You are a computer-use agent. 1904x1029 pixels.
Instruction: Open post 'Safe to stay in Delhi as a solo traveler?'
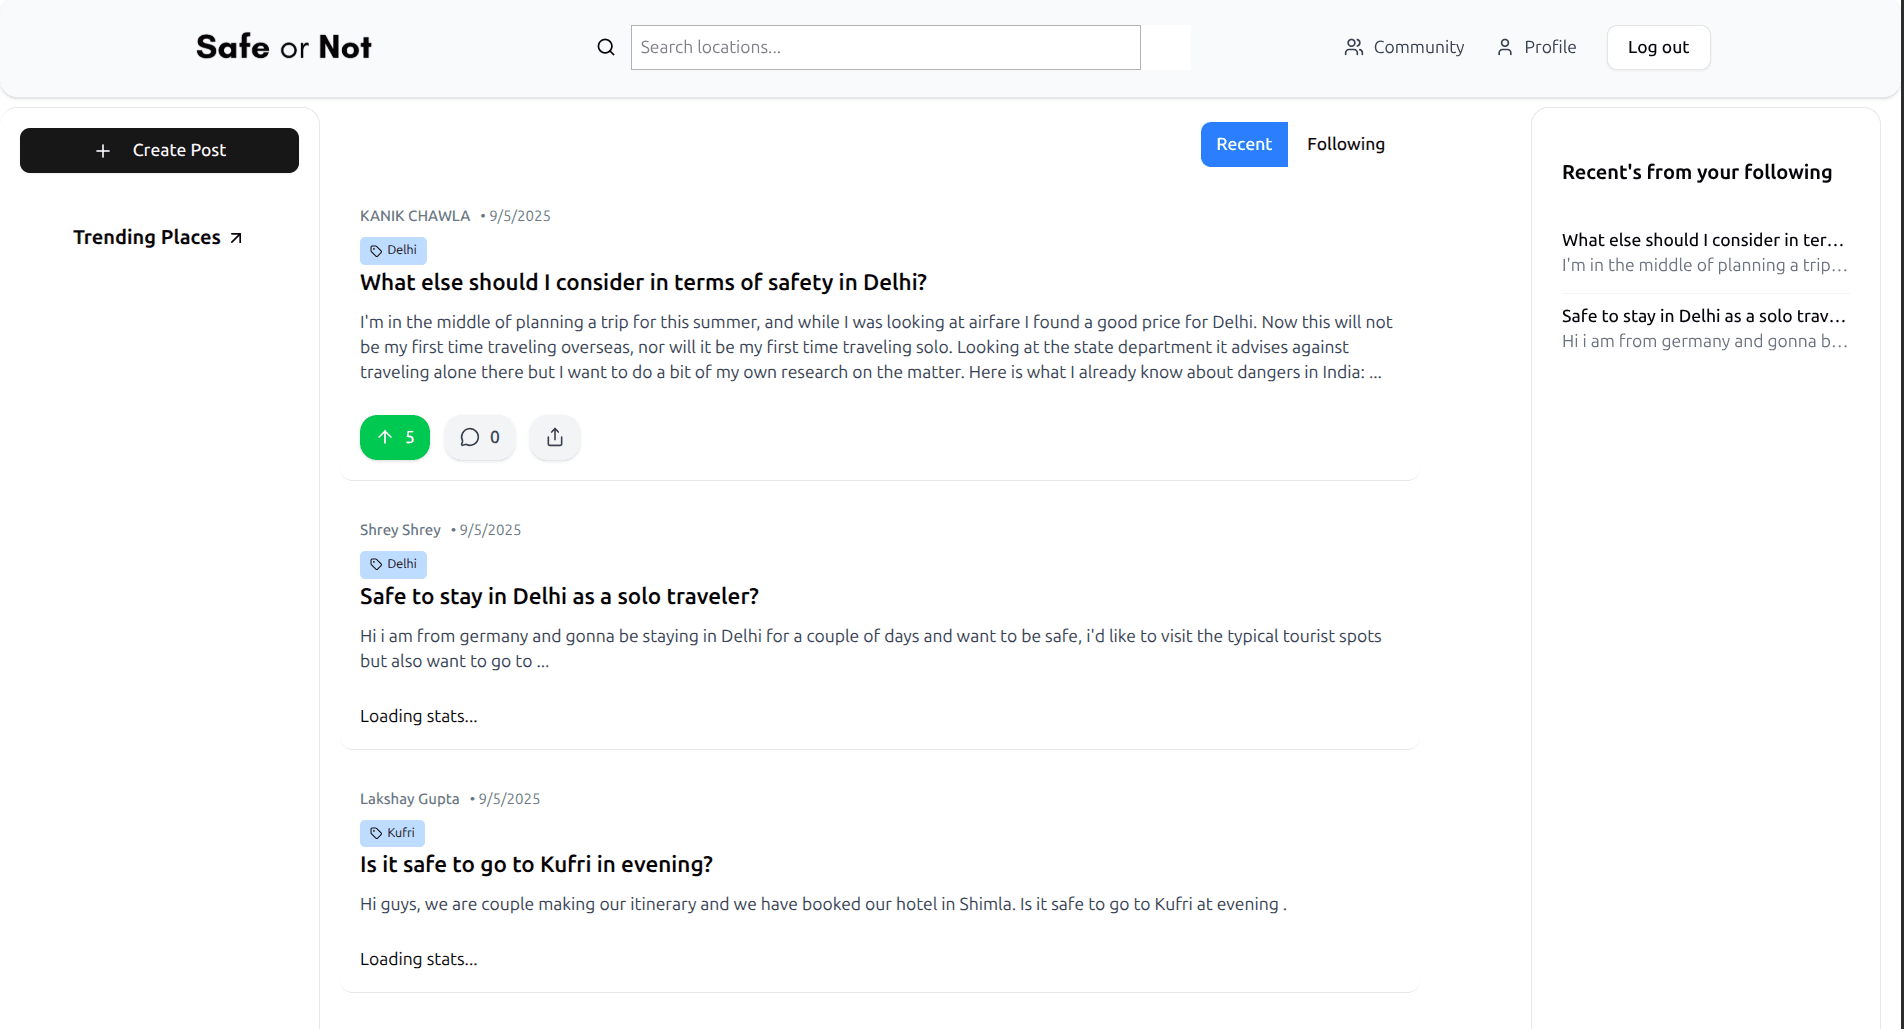pyautogui.click(x=559, y=596)
